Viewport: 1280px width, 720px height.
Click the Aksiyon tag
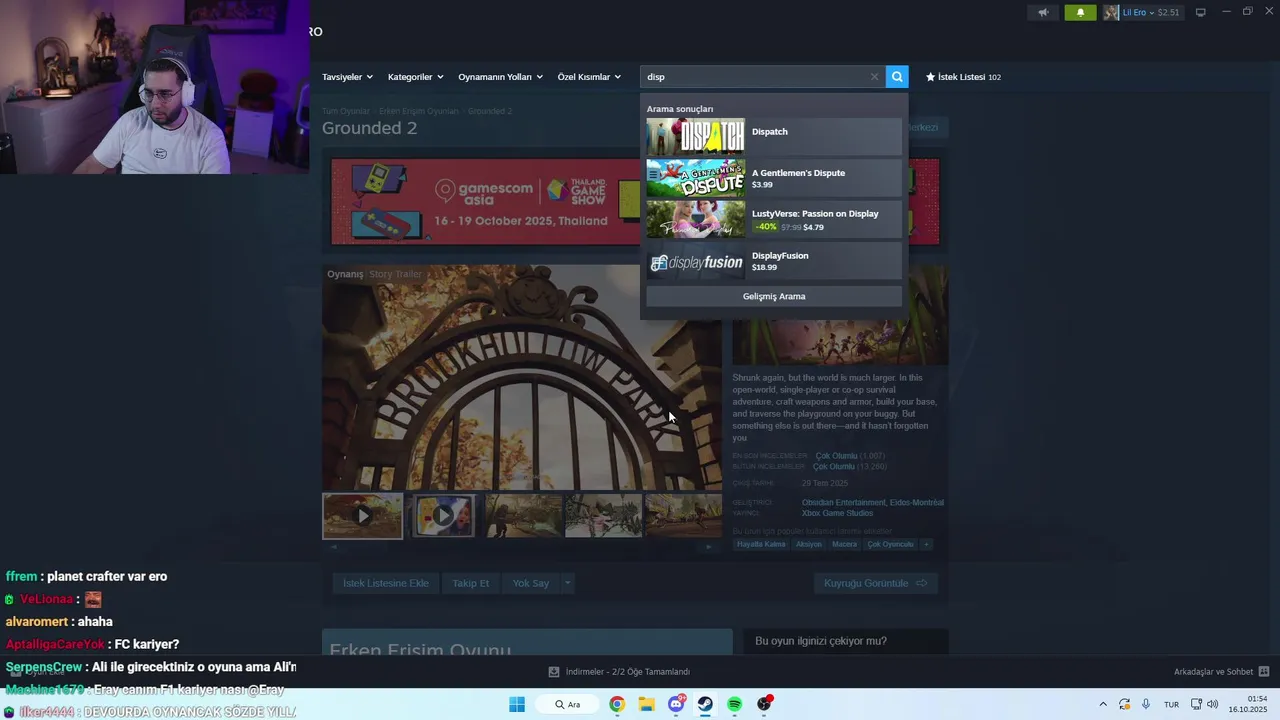point(808,544)
